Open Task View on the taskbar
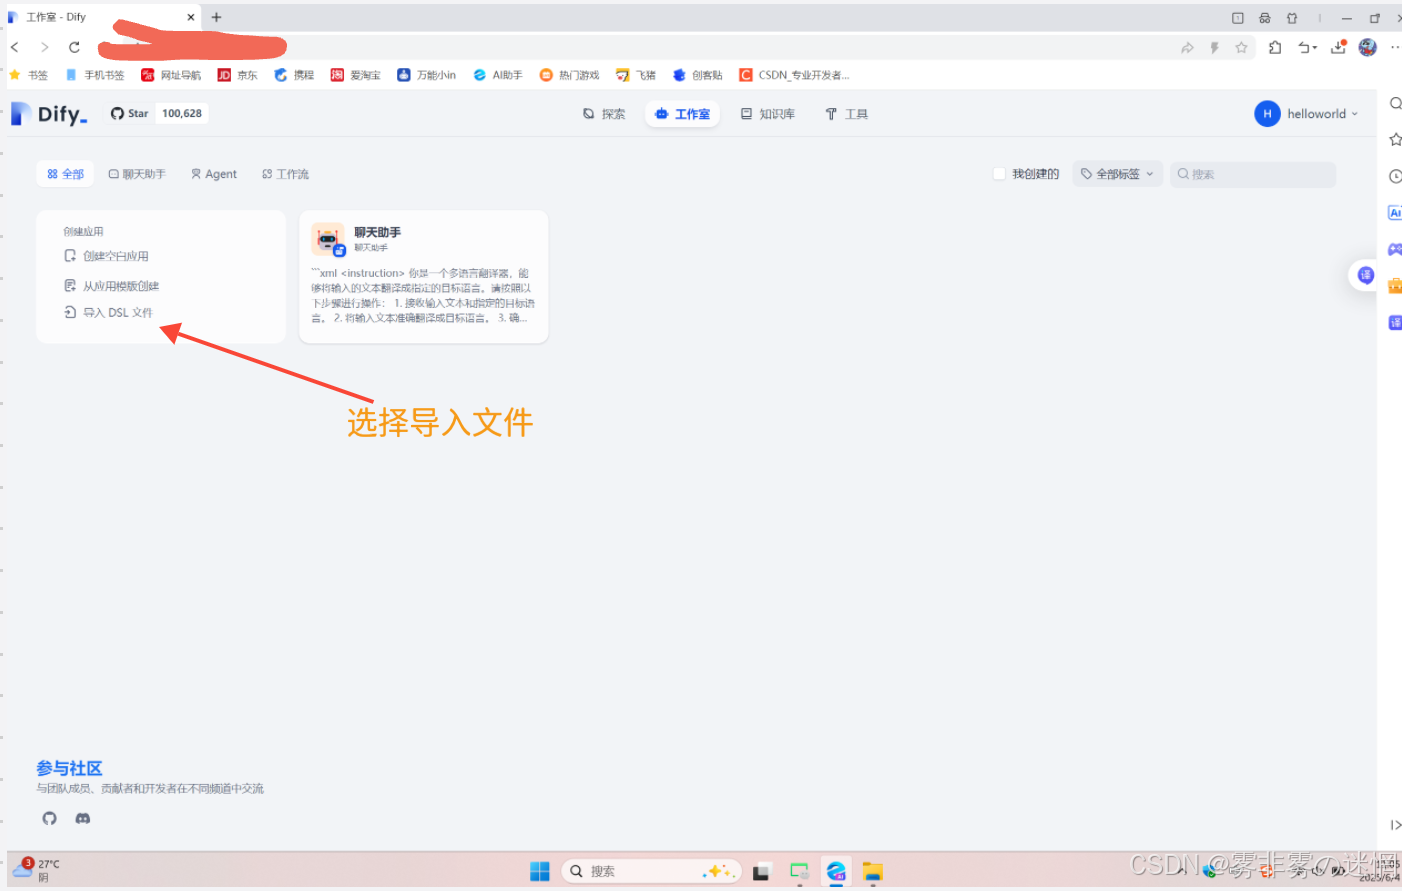This screenshot has width=1402, height=891. (761, 871)
